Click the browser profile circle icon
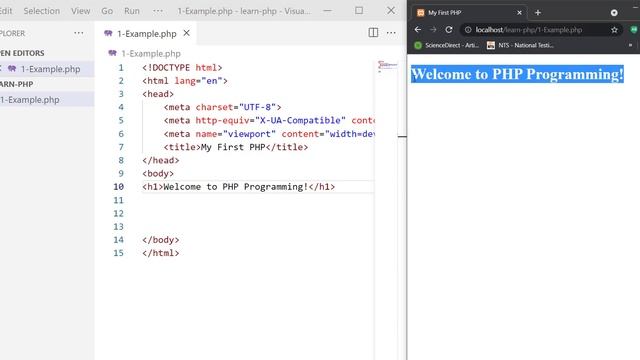Image resolution: width=640 pixels, height=360 pixels. [614, 13]
